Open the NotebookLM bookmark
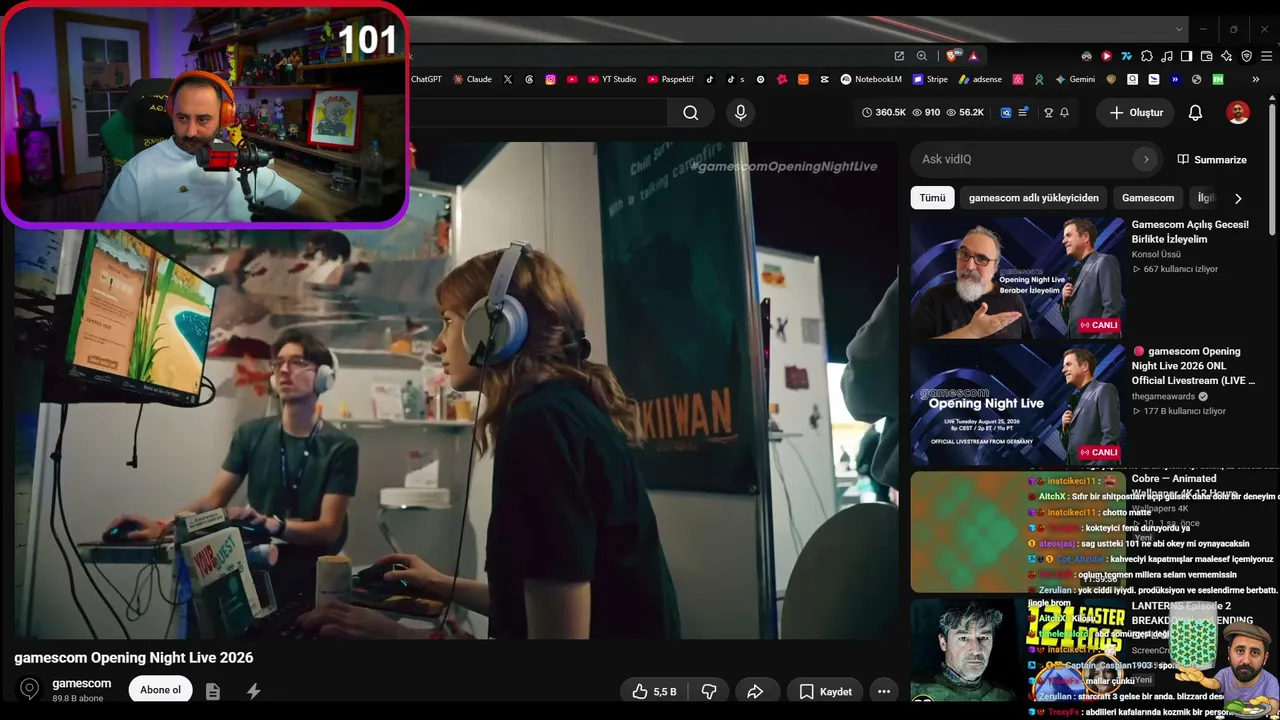Screen dimensions: 1280x720 click(x=871, y=79)
